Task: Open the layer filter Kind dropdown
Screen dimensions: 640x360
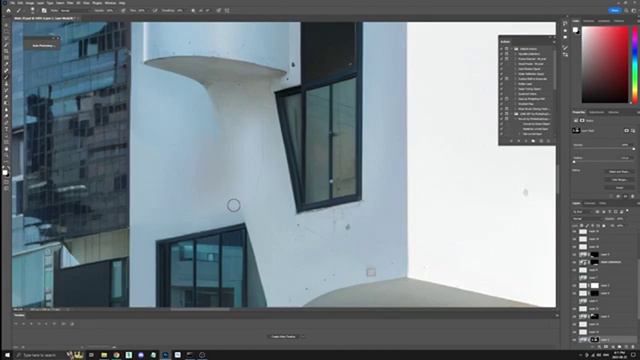Action: [x=583, y=212]
